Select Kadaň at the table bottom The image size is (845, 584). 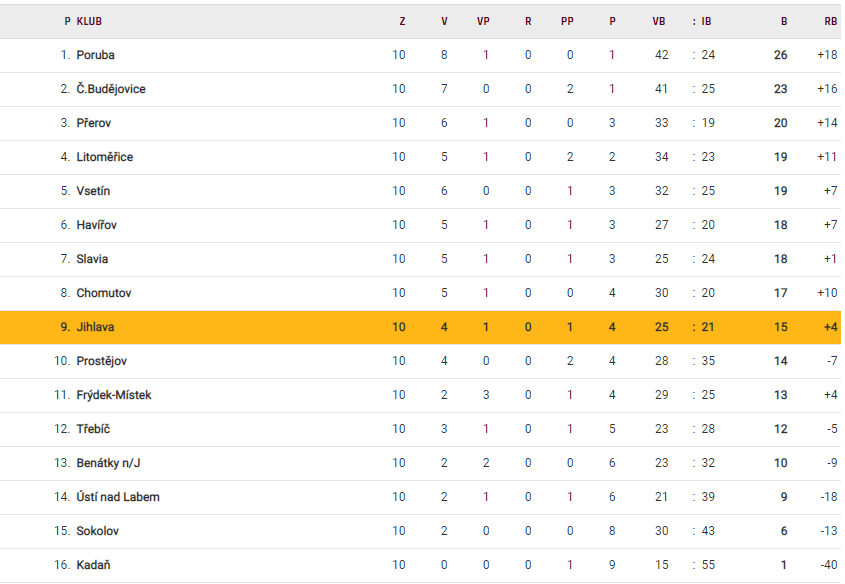(93, 565)
